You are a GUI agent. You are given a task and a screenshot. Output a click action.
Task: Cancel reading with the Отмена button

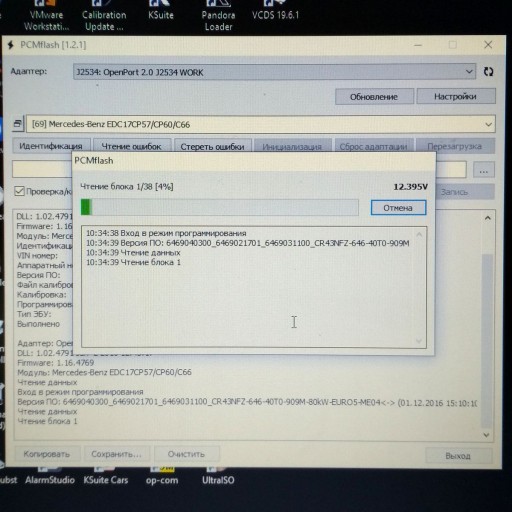398,208
